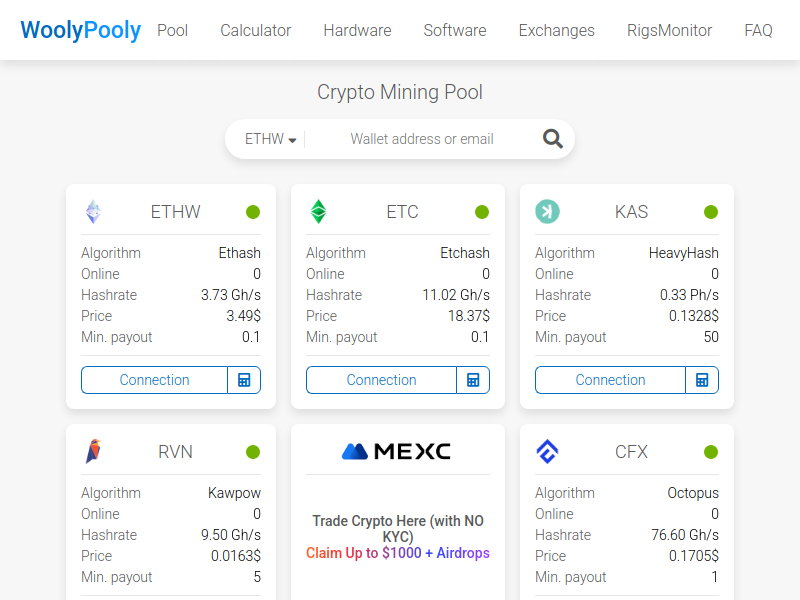Screen dimensions: 800x600
Task: Open the Trade Crypto Here MEXC ad
Action: pos(398,529)
